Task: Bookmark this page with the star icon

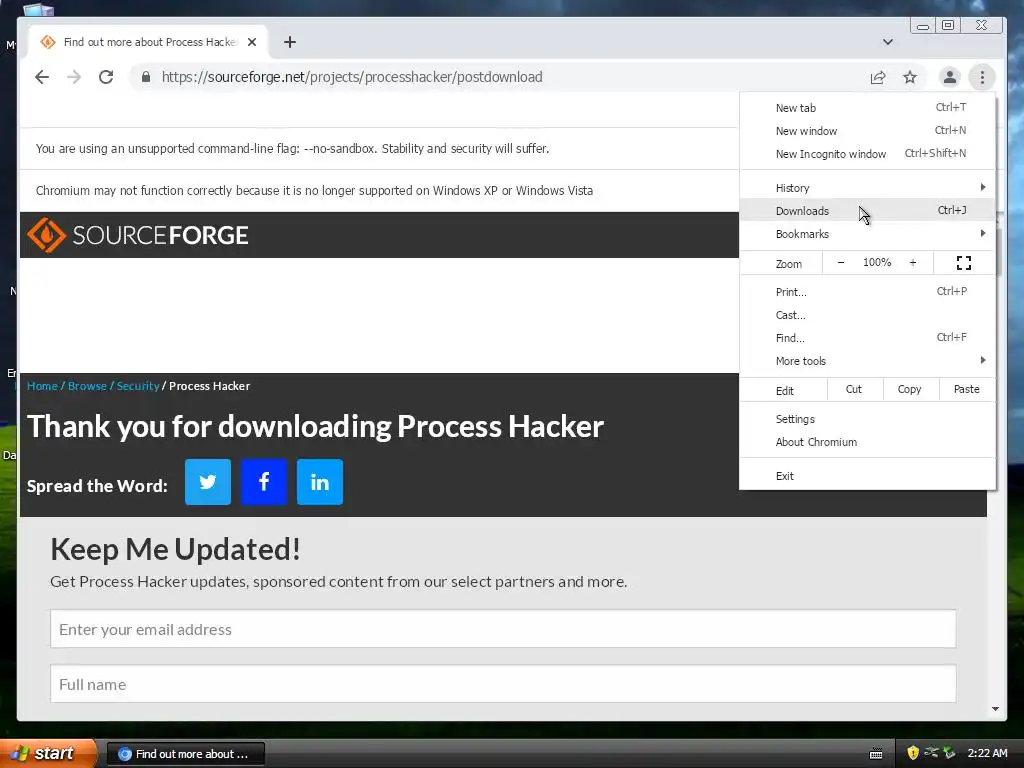Action: (910, 77)
